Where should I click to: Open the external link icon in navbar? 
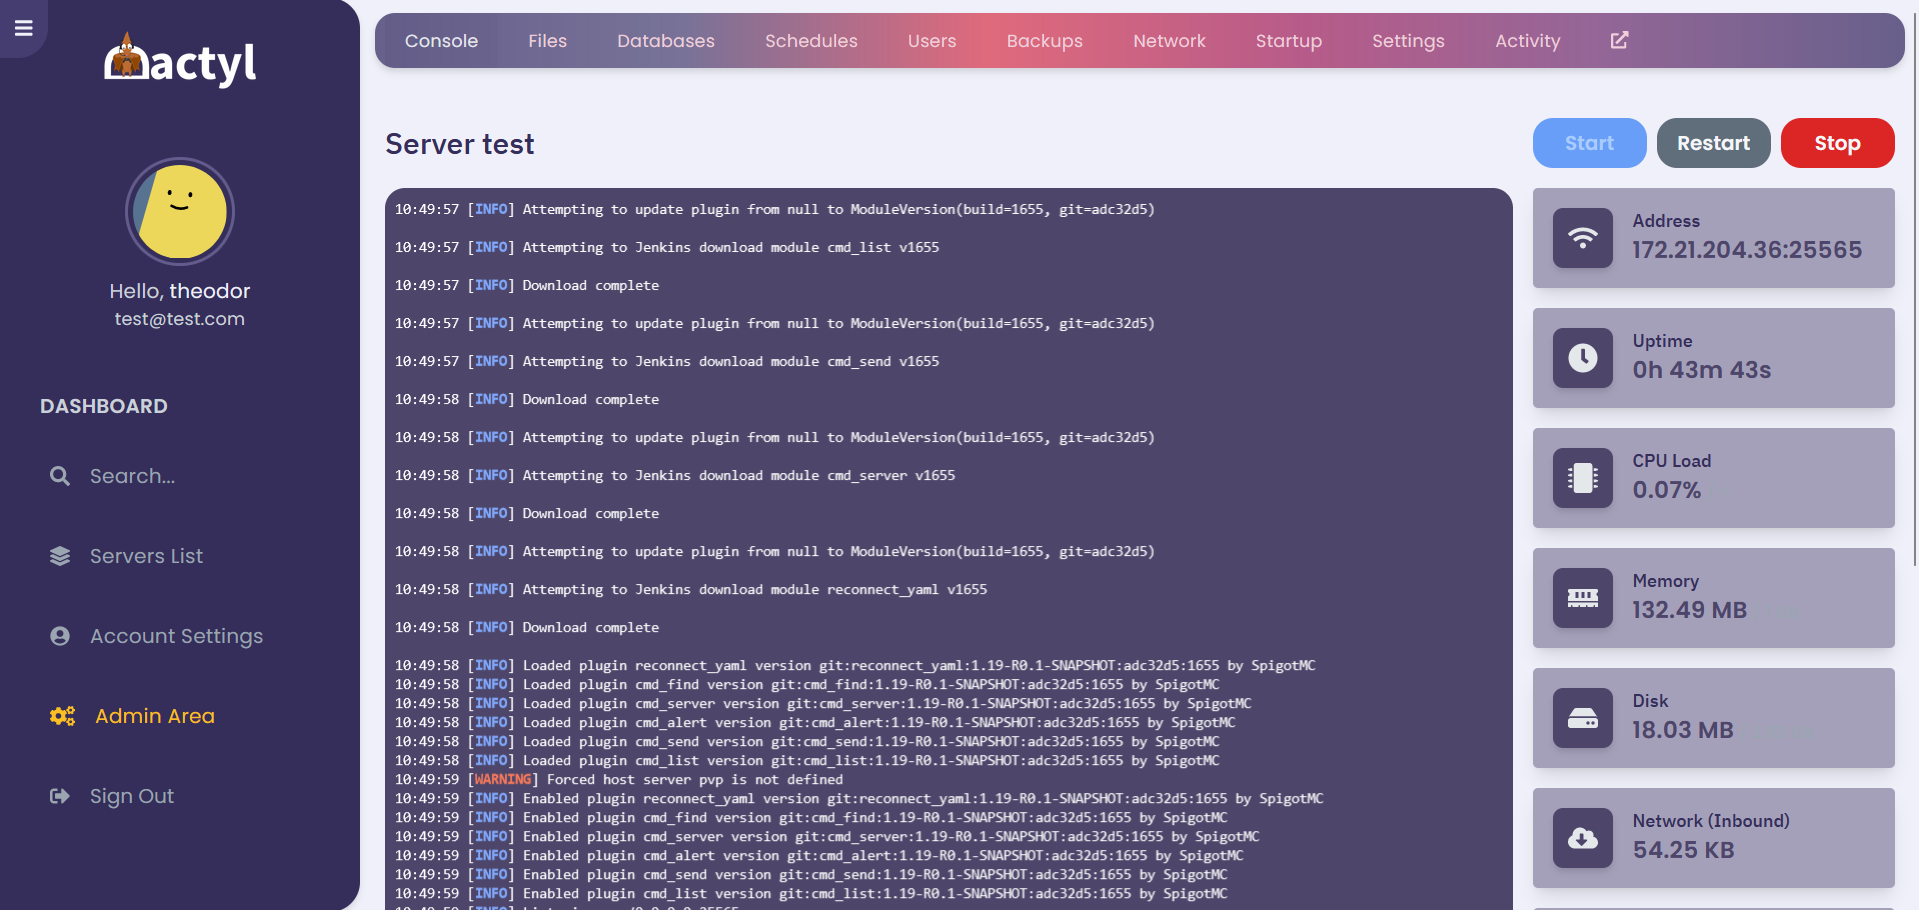coord(1619,41)
